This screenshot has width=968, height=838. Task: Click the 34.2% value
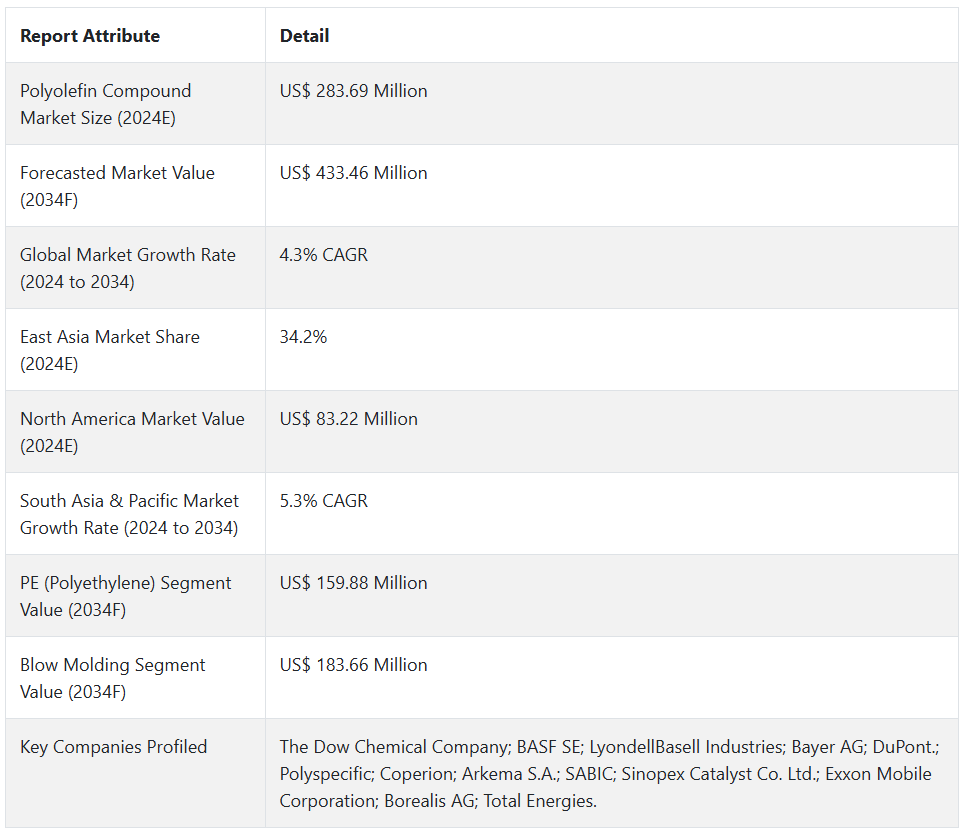point(303,337)
